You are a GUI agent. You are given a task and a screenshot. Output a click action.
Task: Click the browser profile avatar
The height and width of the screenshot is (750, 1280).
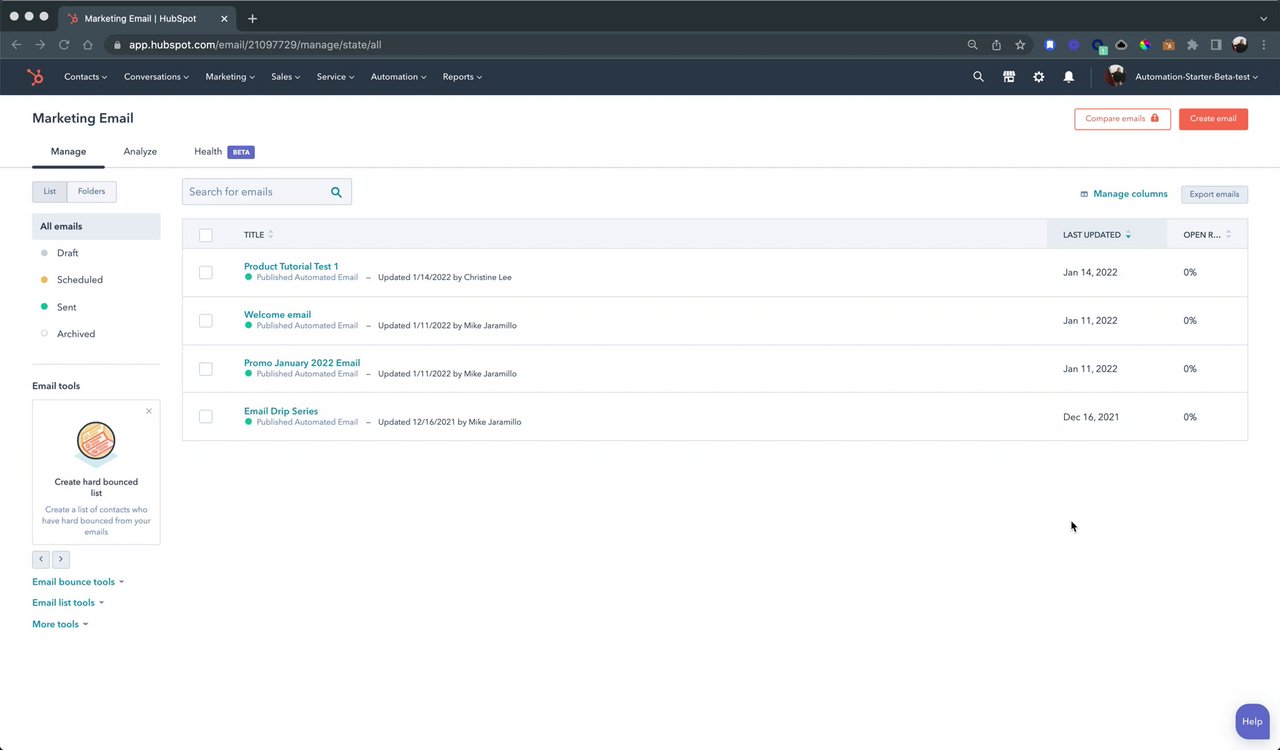(1240, 45)
